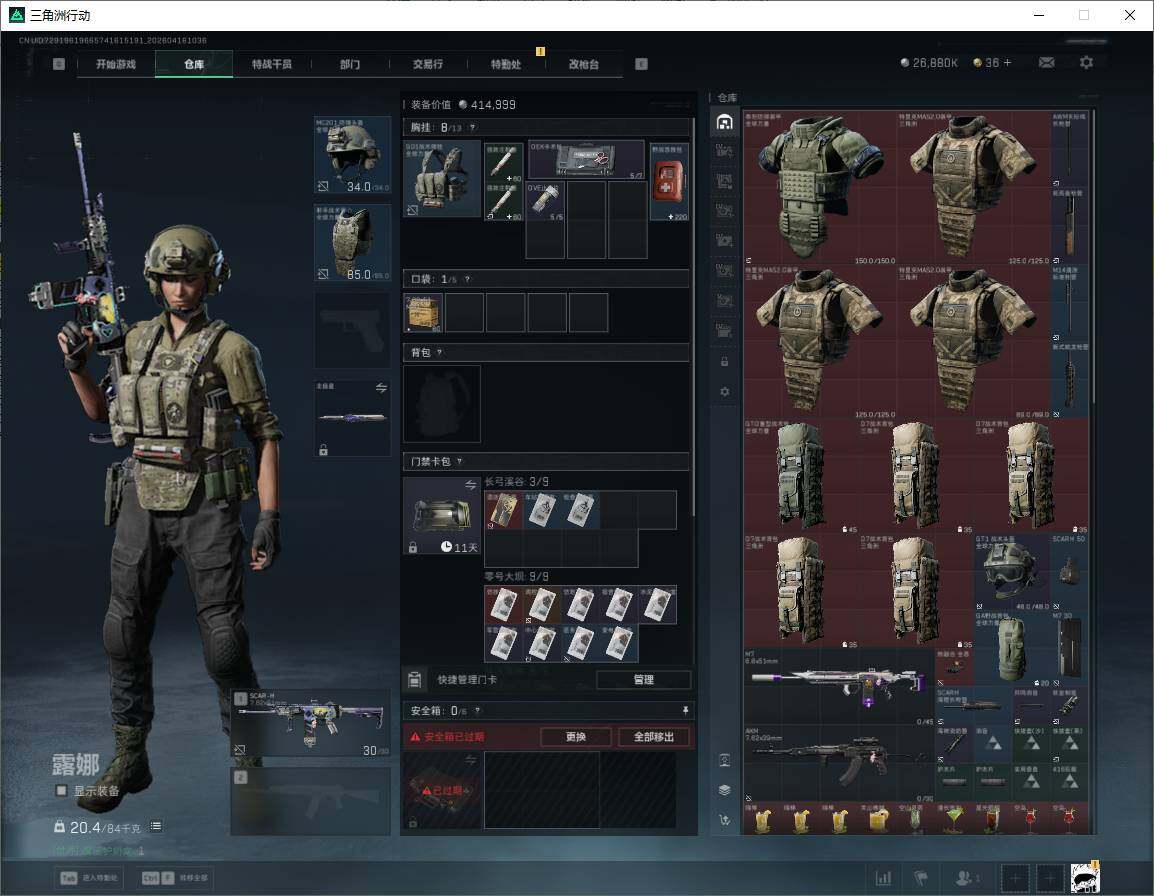Click the framed portrait icon in warehouse sidebar
The height and width of the screenshot is (896, 1154).
tap(724, 760)
